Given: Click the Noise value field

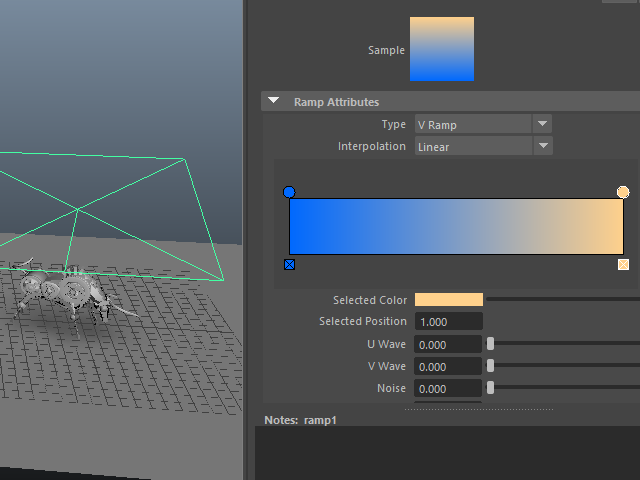Looking at the screenshot, I should [x=448, y=388].
